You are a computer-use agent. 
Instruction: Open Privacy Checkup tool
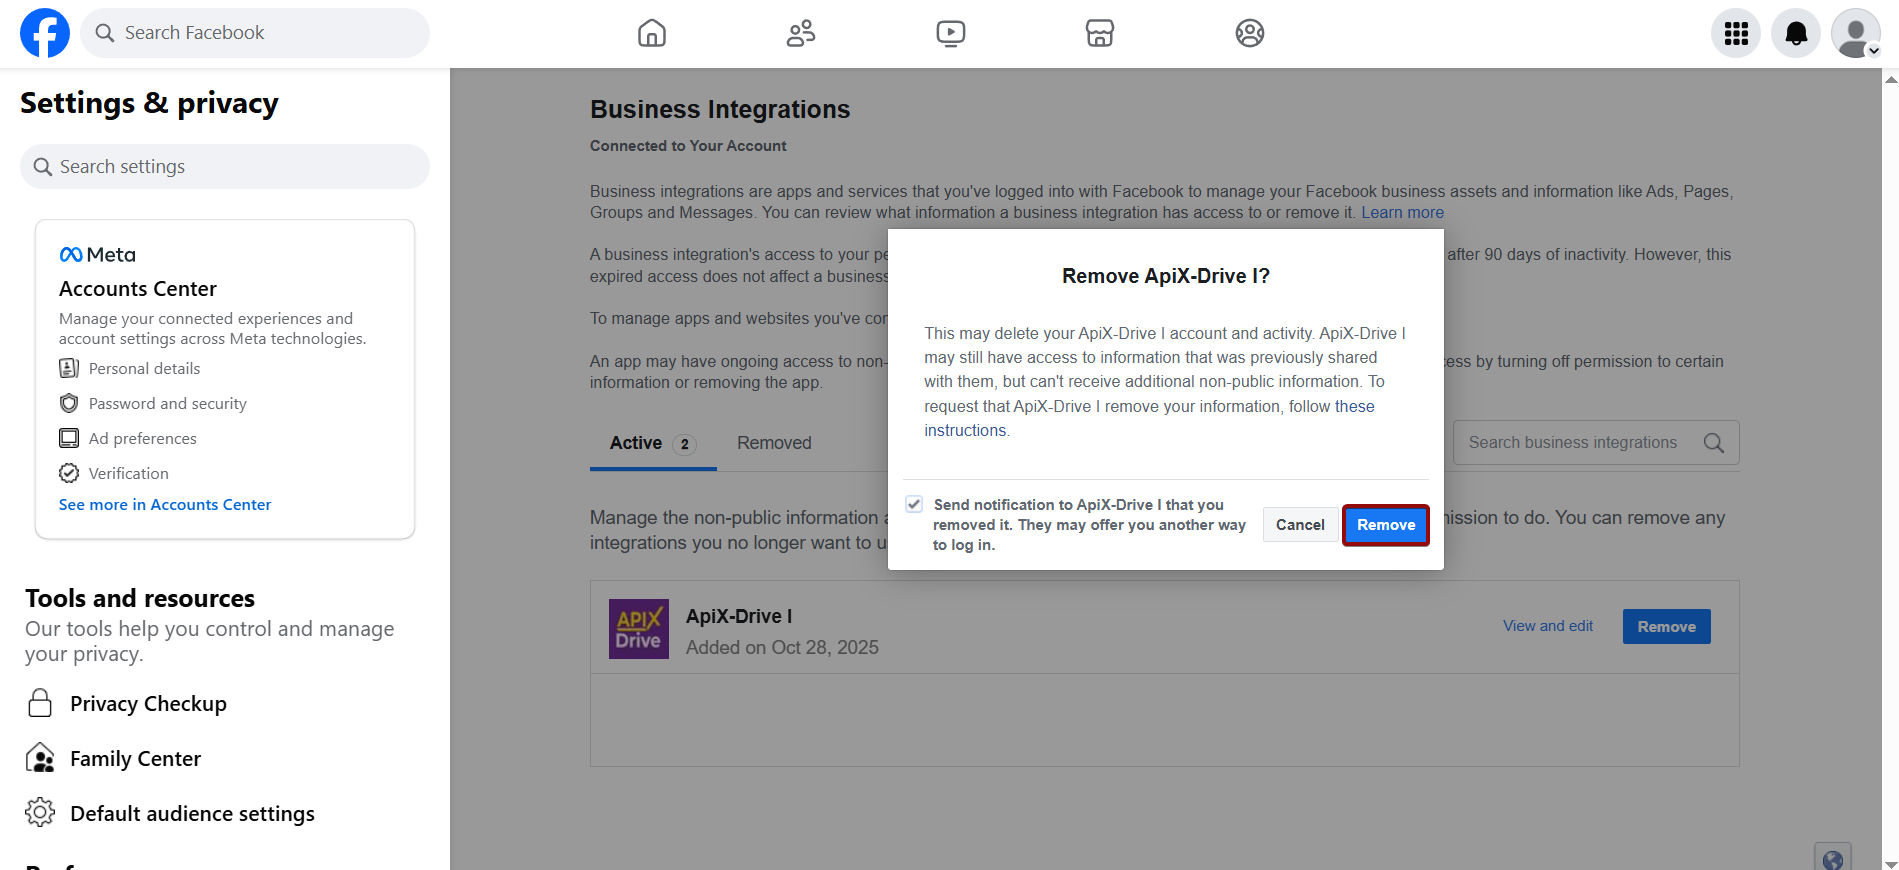point(148,704)
